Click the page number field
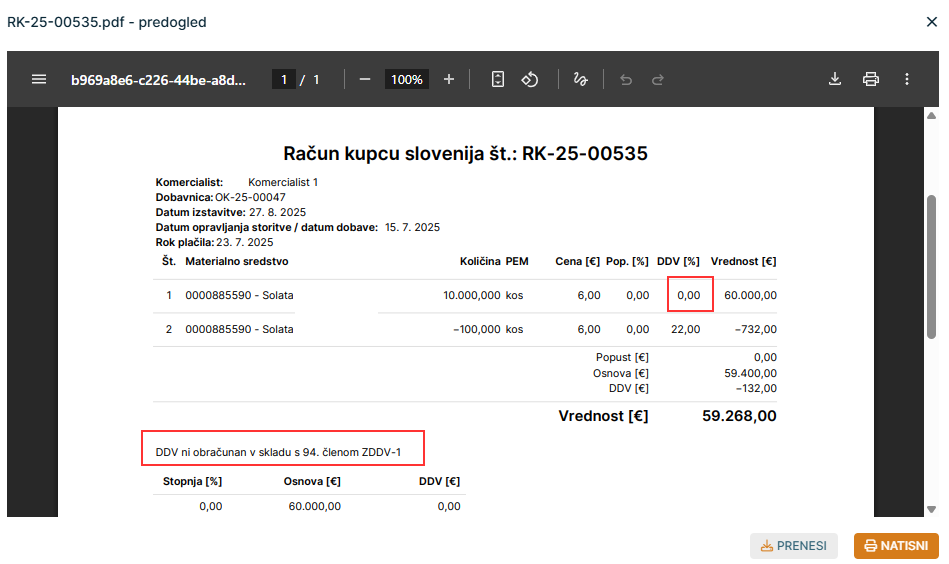The image size is (949, 564). (284, 79)
